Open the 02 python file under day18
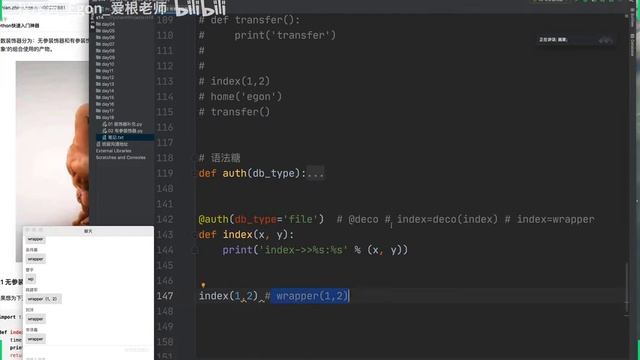The image size is (640, 360). (x=122, y=131)
